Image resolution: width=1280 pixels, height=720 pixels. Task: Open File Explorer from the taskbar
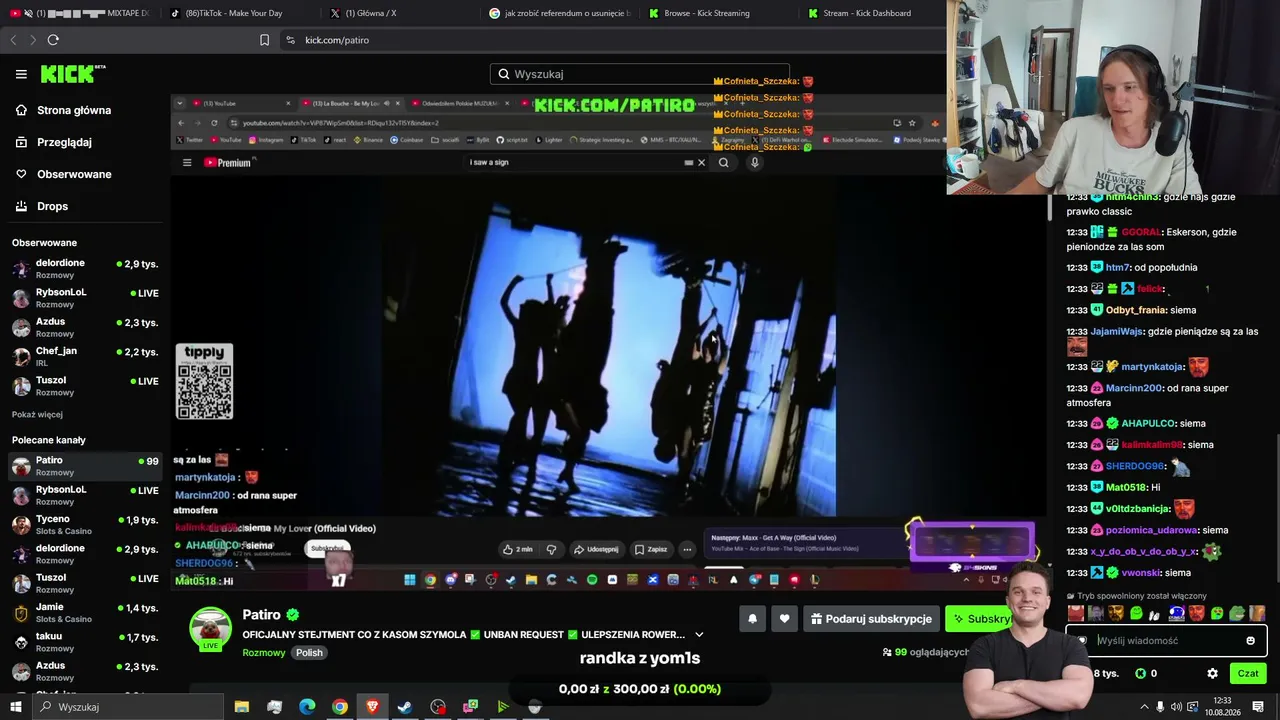[242, 707]
